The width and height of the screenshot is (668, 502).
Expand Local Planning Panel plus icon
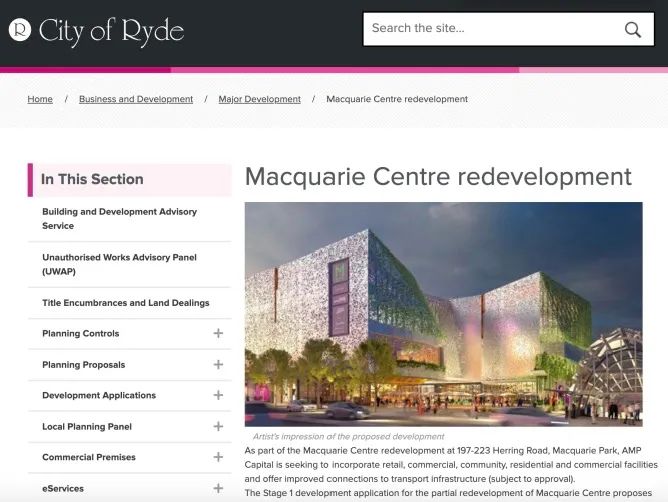tap(218, 426)
